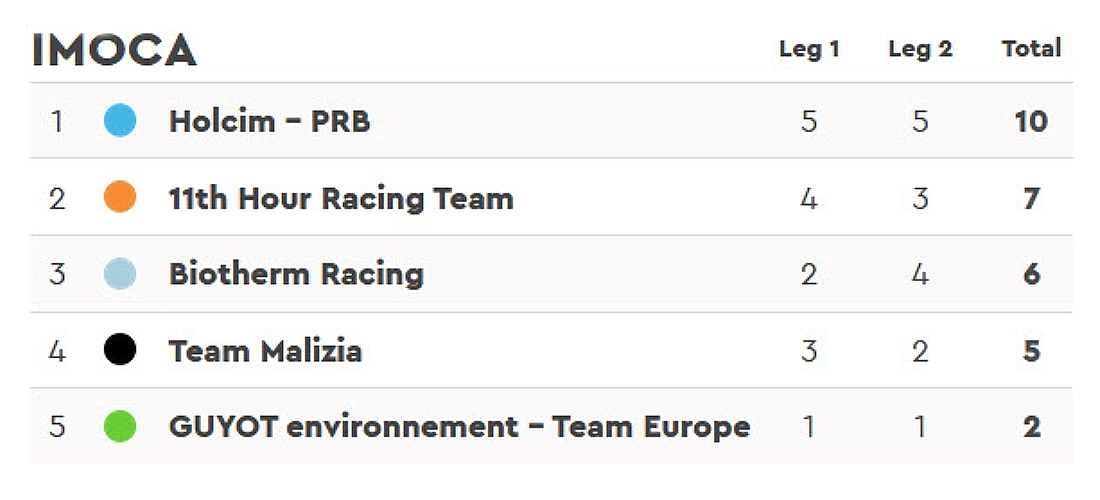The image size is (1100, 500).
Task: Click Biotherm Racing Leg 2 score 4
Action: [920, 274]
